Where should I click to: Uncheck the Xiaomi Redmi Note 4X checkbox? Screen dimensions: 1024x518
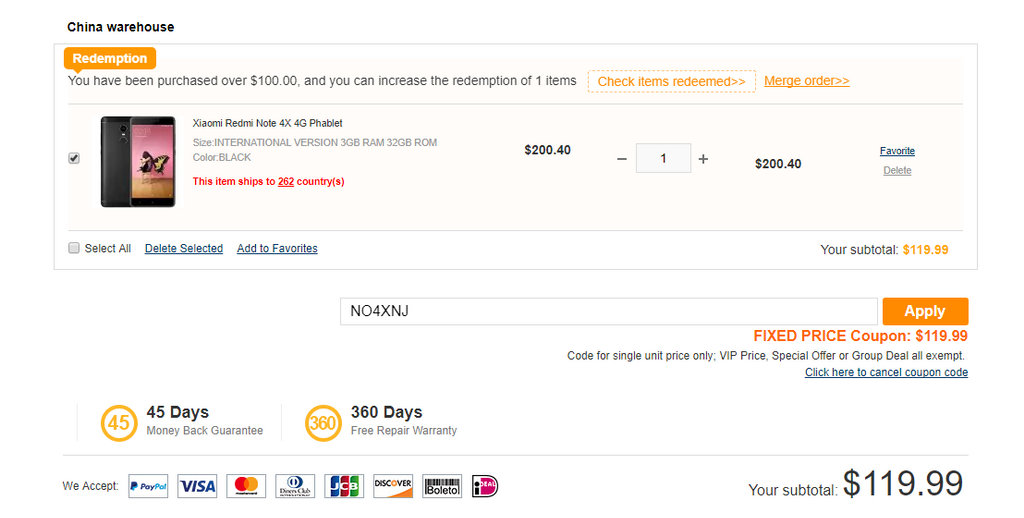74,158
